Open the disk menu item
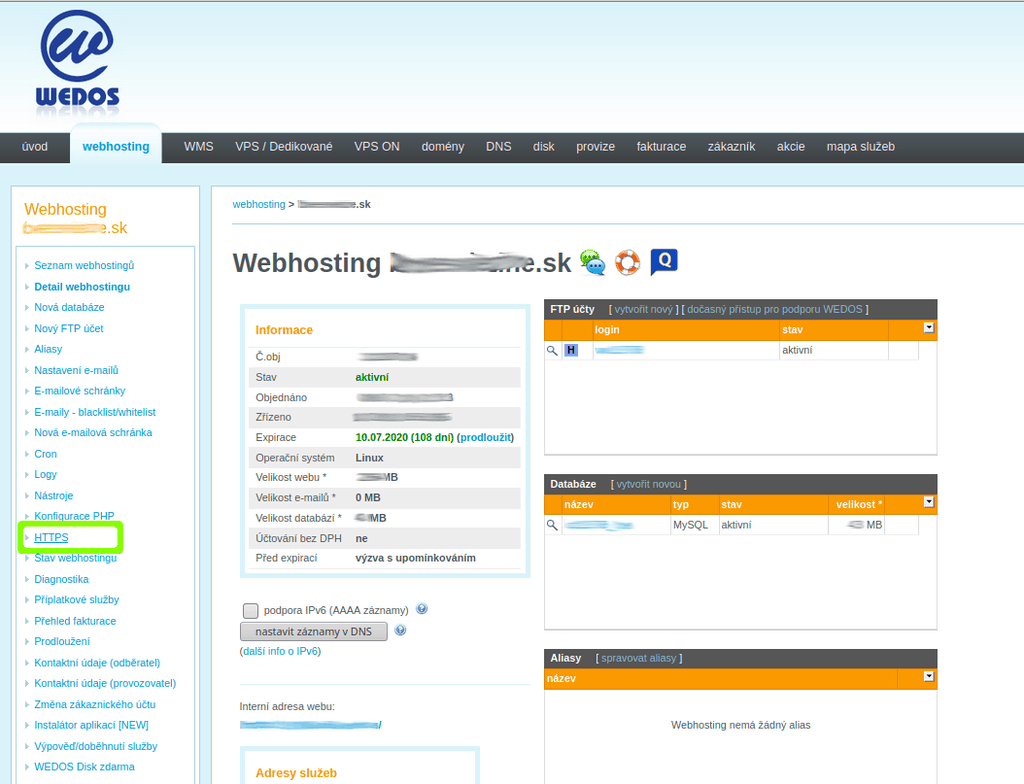The height and width of the screenshot is (784, 1024). point(543,147)
